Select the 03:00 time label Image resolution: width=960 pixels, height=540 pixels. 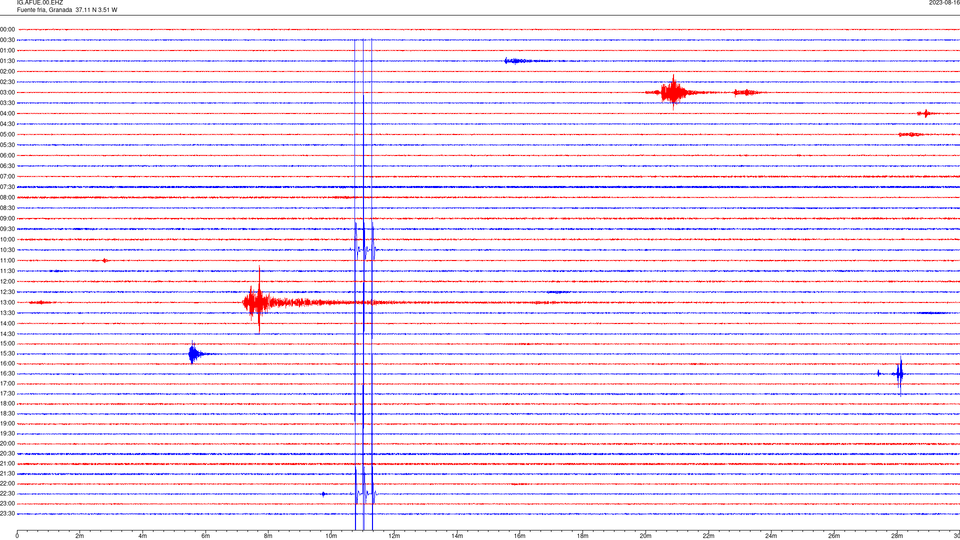tap(7, 92)
